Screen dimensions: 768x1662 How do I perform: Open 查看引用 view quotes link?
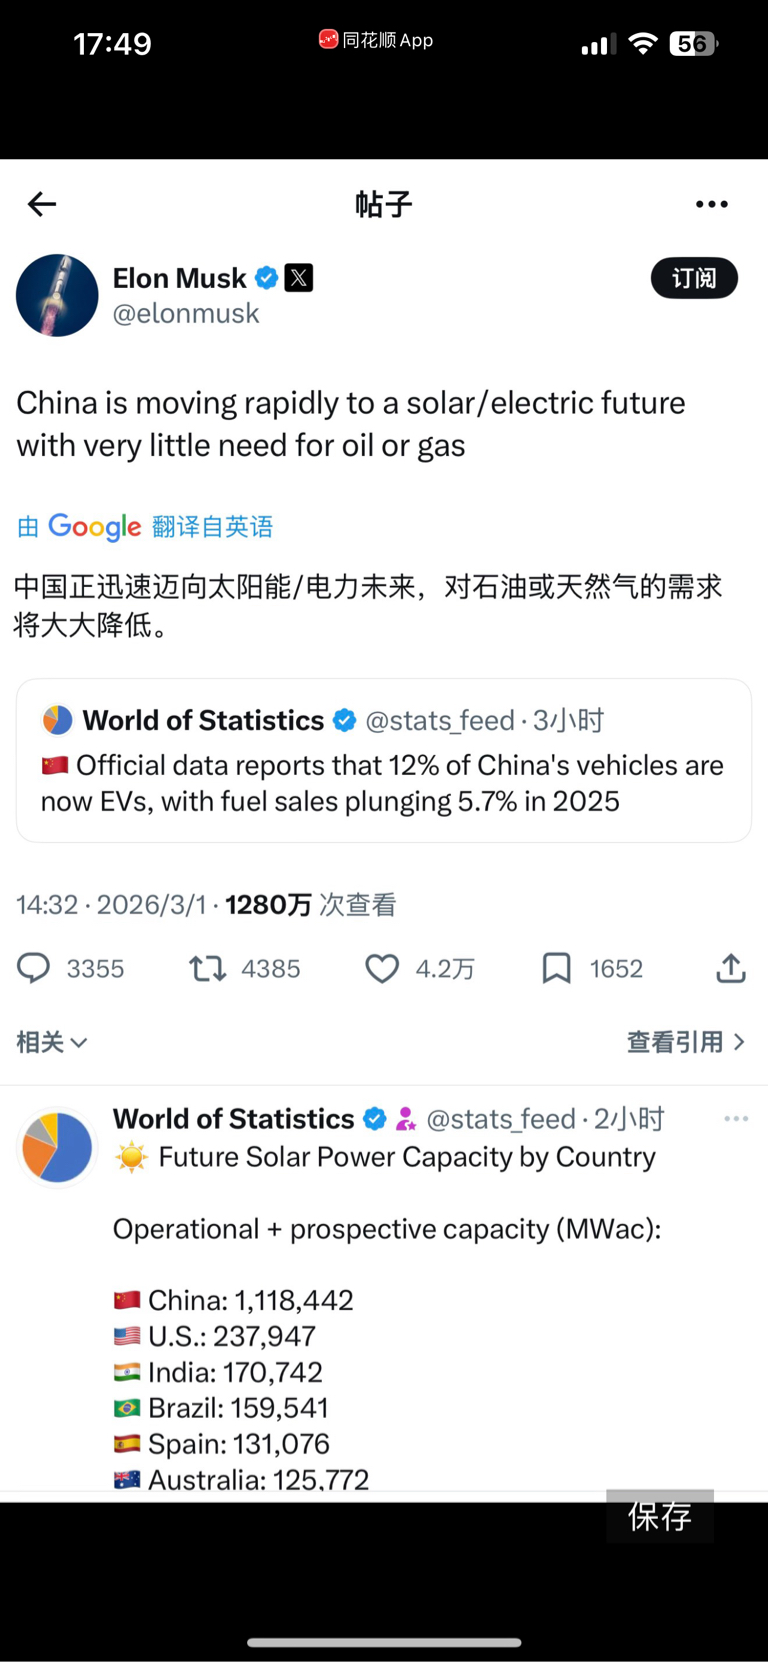tap(685, 1042)
